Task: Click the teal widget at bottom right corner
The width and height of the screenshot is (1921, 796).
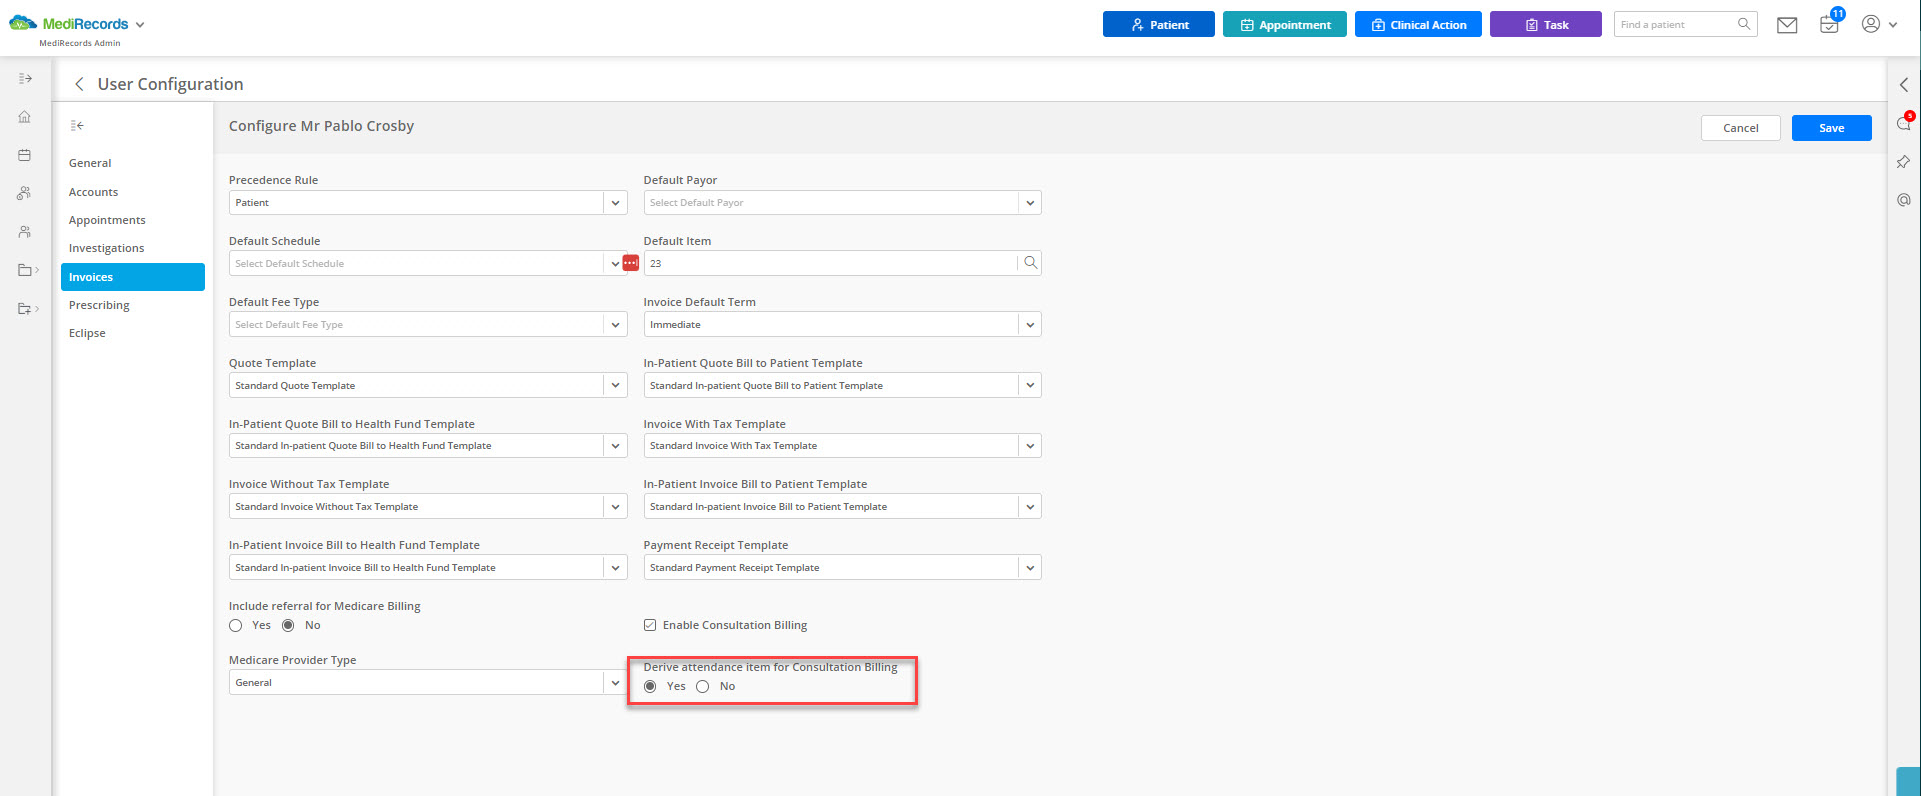Action: (1908, 782)
